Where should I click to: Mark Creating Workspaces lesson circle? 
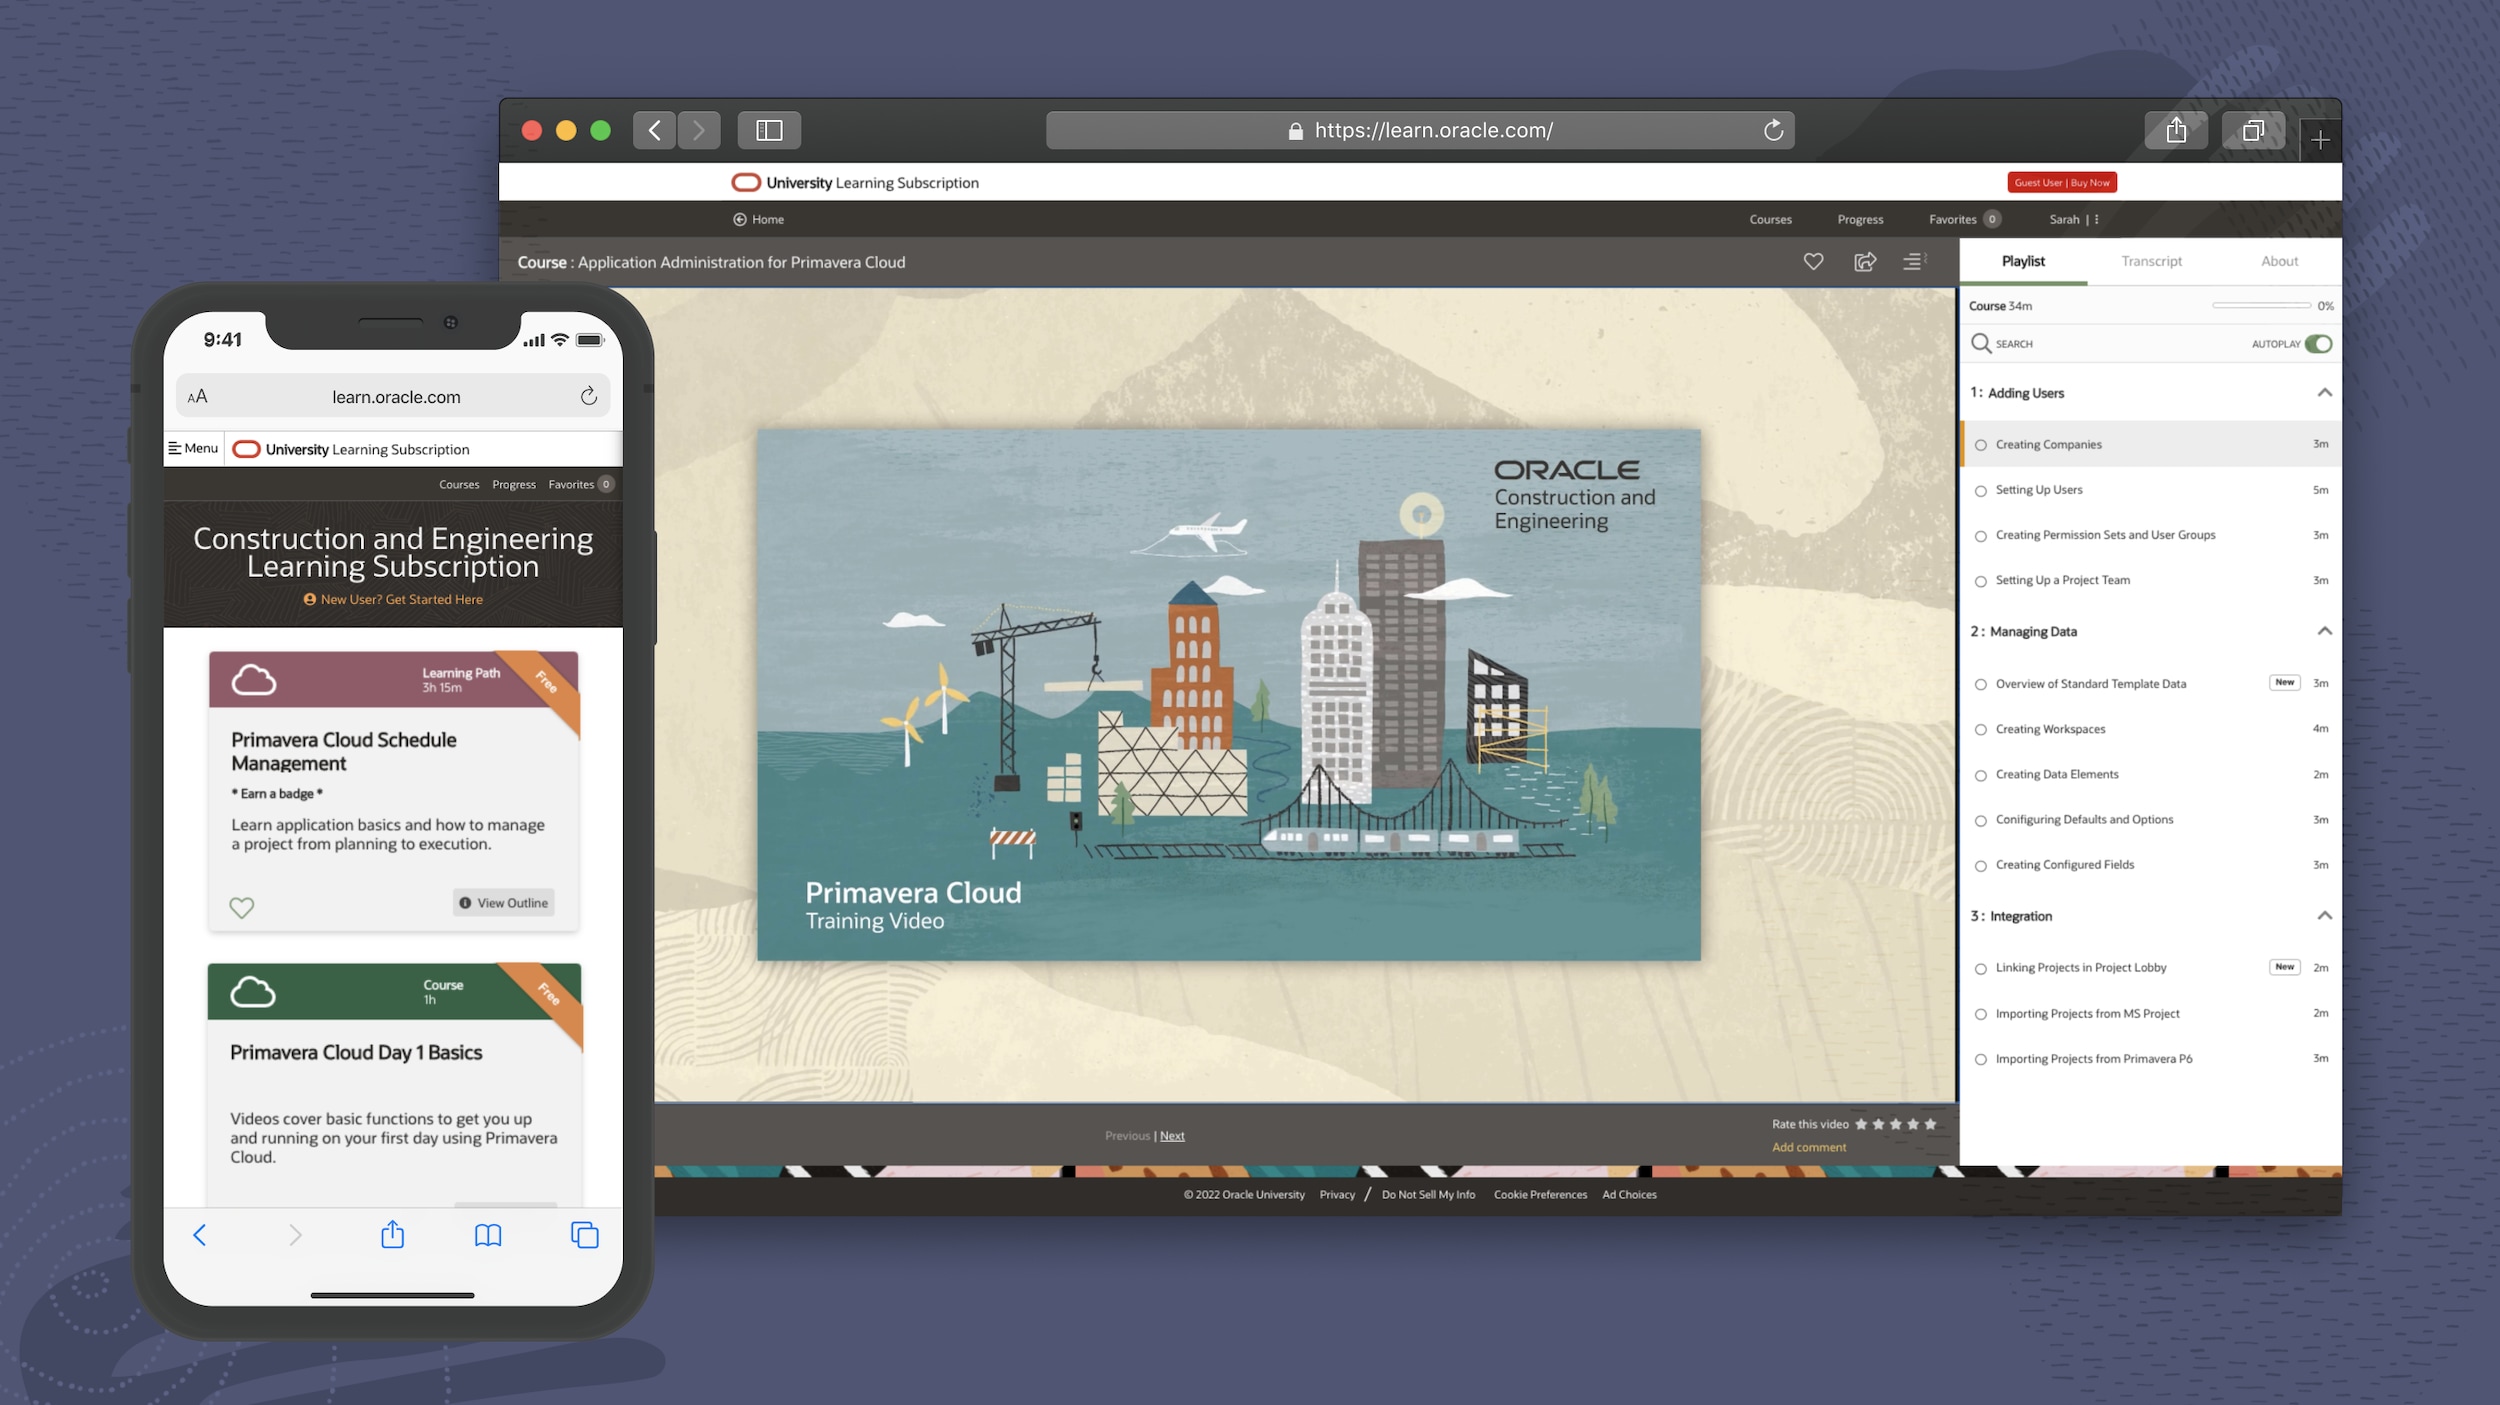pos(1981,730)
